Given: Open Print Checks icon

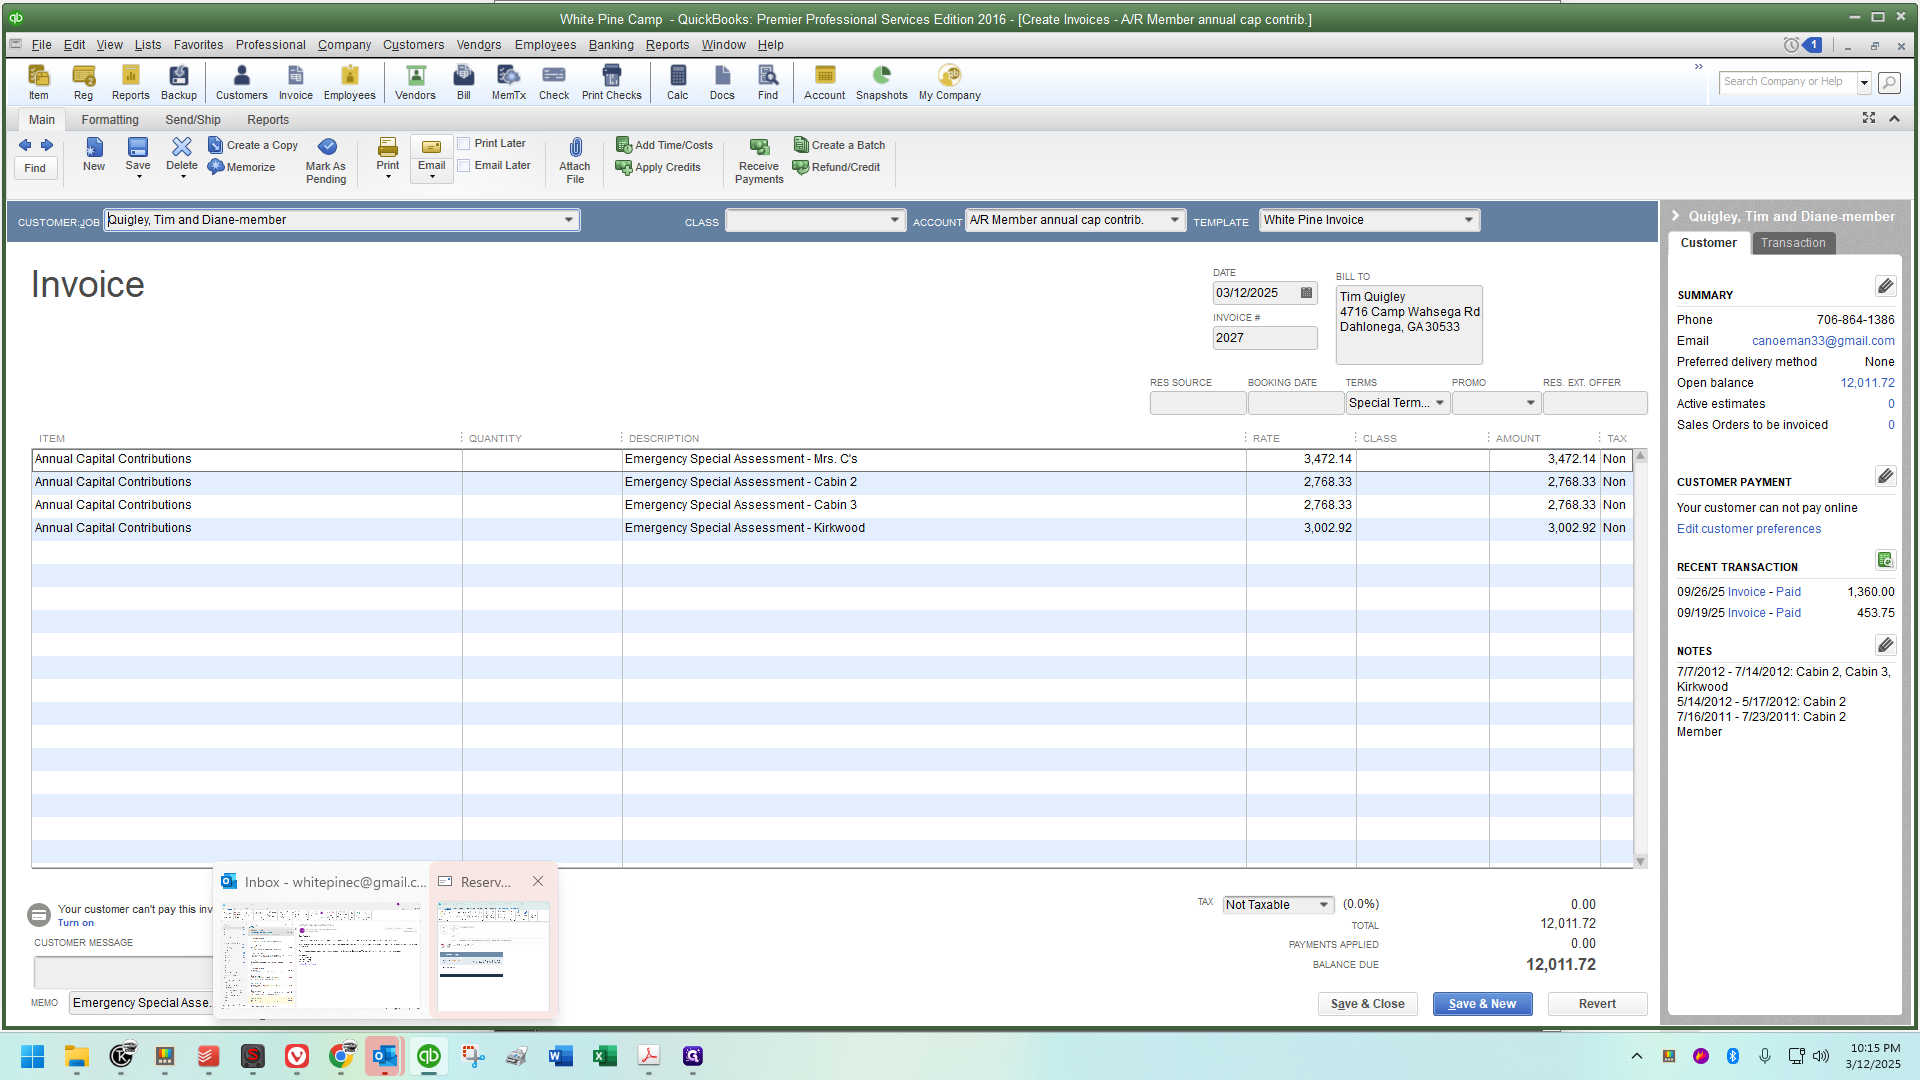Looking at the screenshot, I should pyautogui.click(x=611, y=82).
